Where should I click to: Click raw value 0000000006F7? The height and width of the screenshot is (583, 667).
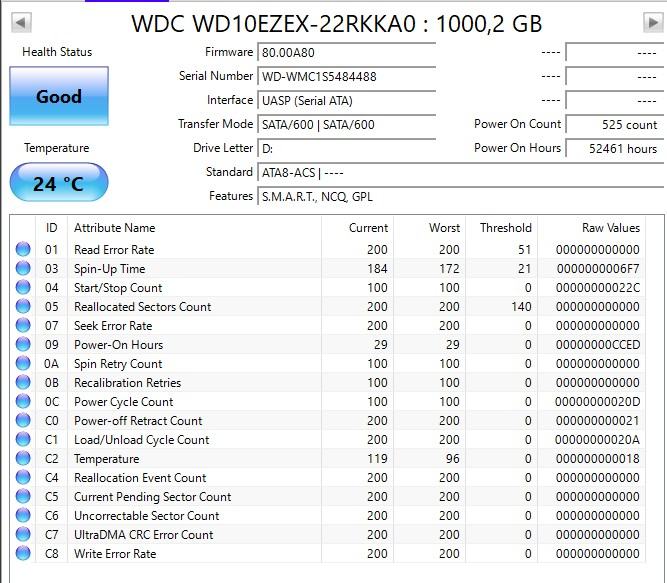point(598,269)
